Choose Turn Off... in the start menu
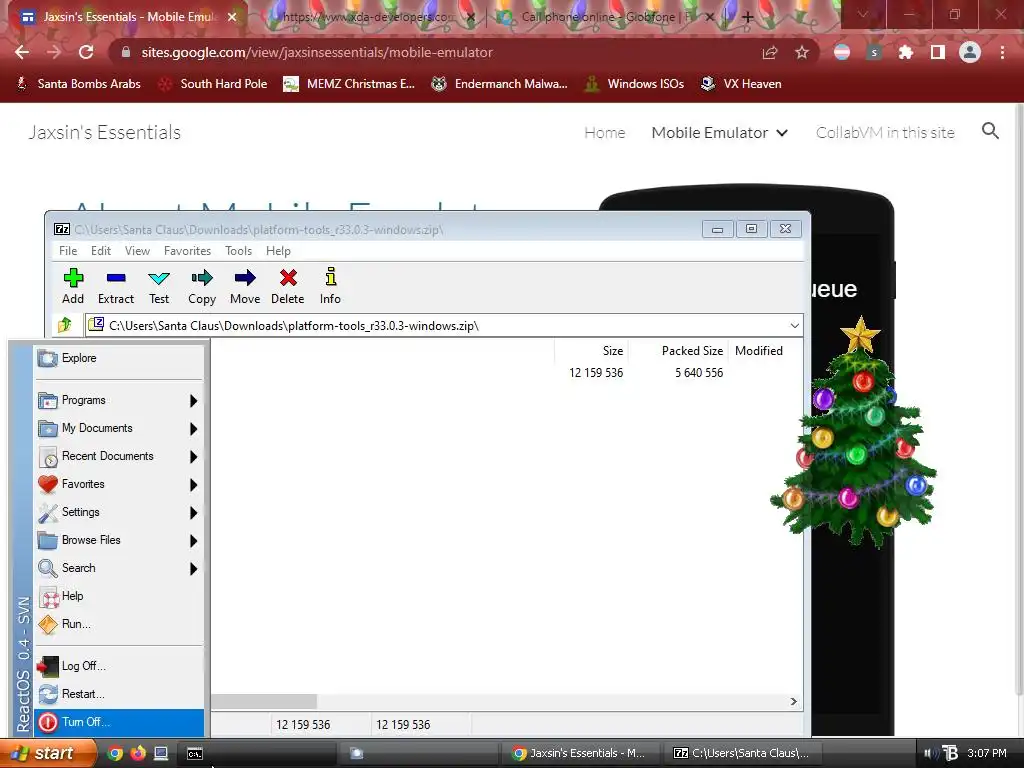 [x=119, y=722]
